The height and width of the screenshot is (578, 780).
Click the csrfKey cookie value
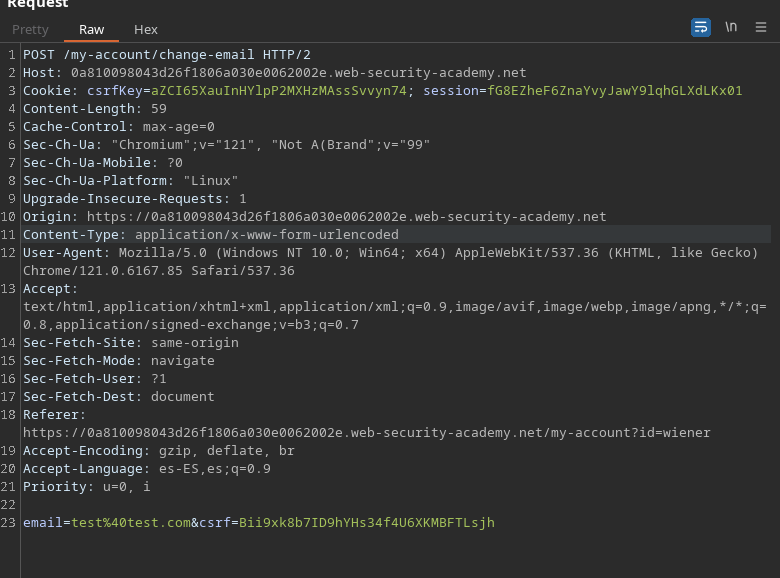click(279, 91)
